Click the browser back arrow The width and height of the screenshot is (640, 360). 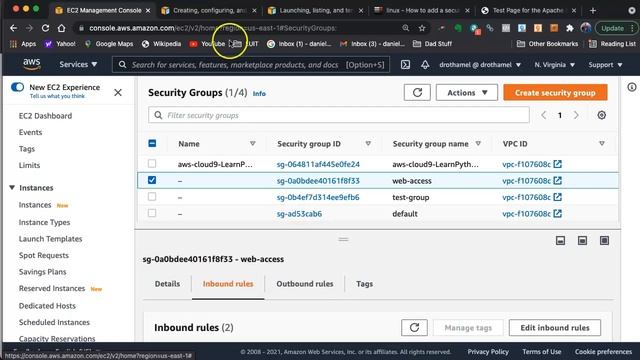click(13, 28)
